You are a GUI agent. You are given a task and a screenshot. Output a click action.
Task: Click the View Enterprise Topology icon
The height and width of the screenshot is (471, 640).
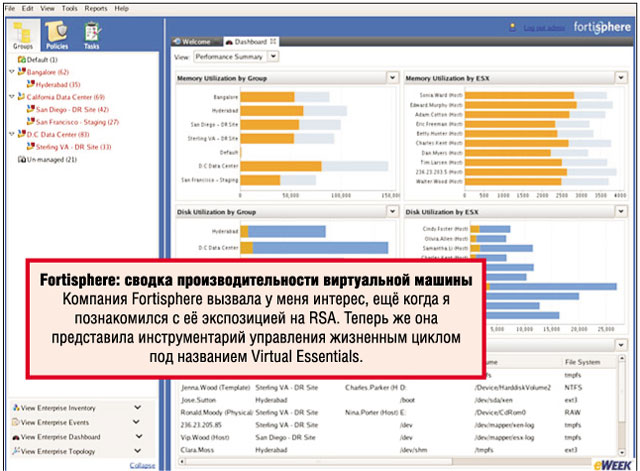click(16, 451)
